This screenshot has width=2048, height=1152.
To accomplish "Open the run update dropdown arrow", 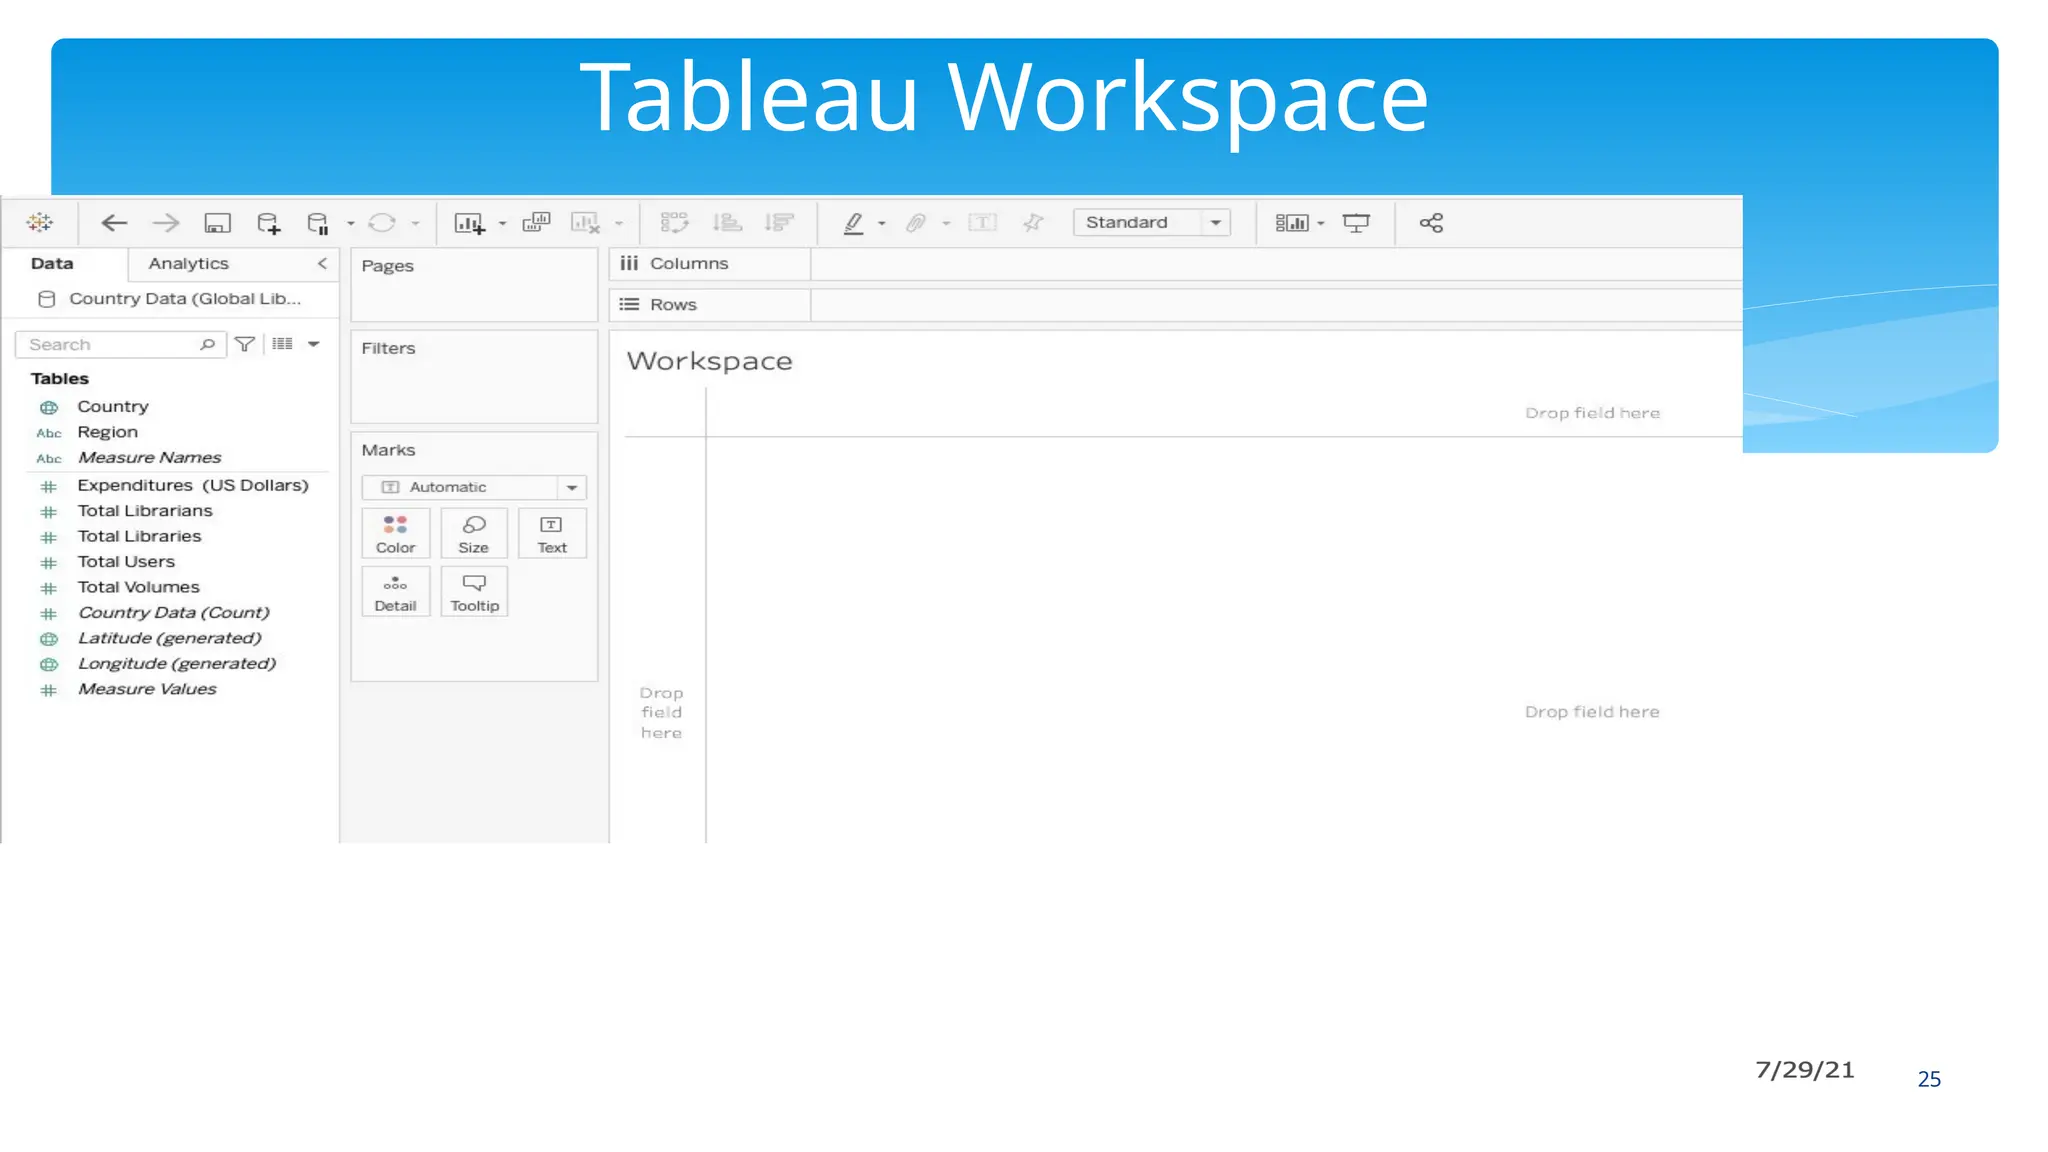I will click(x=415, y=223).
